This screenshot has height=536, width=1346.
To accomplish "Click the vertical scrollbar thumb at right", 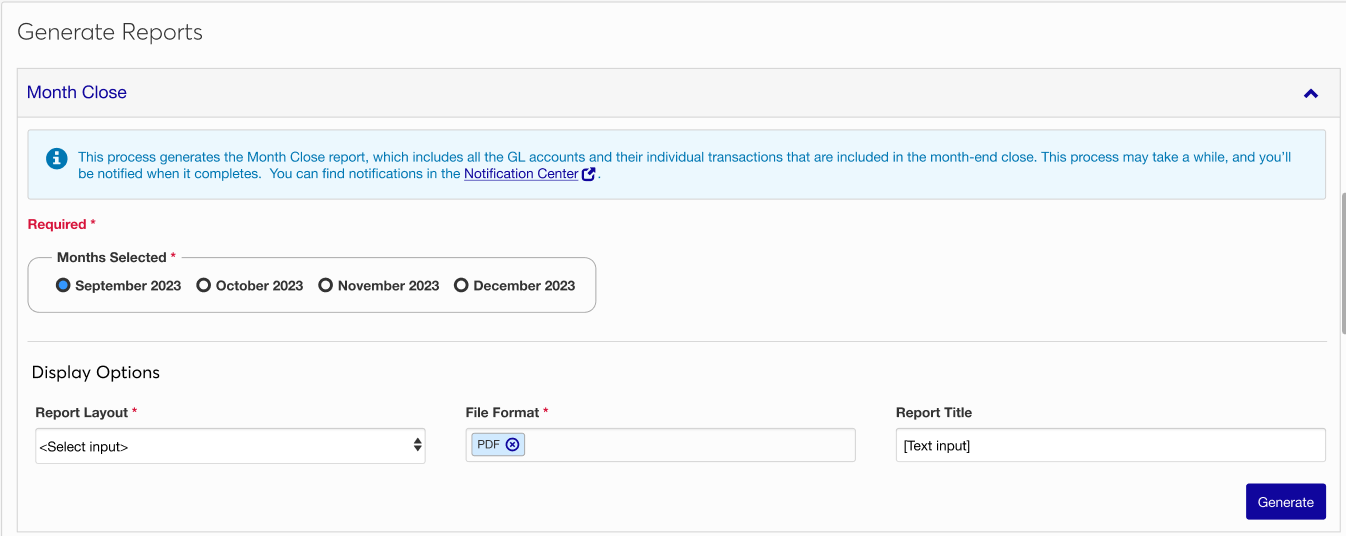I will pos(1342,260).
